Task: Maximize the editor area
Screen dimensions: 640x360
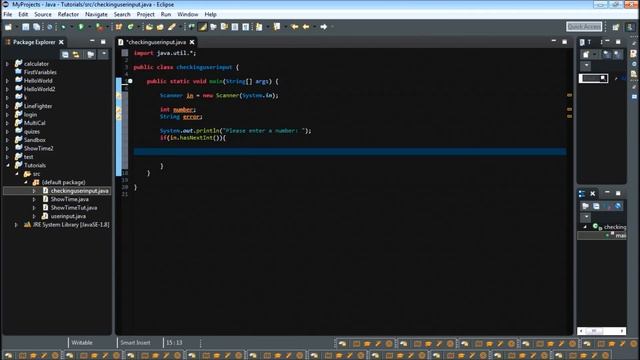Action: tap(564, 42)
